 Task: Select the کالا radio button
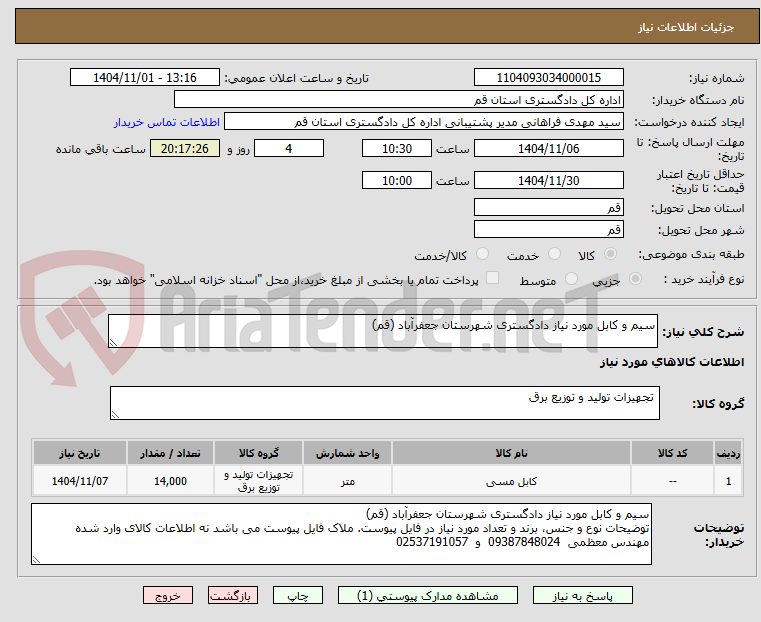click(x=611, y=254)
